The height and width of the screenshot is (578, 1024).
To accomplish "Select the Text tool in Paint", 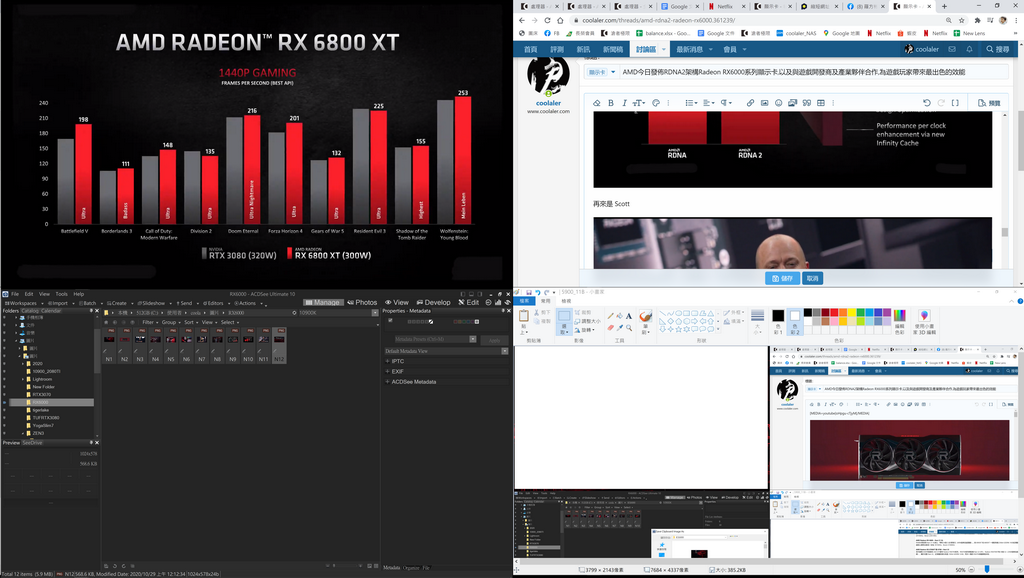I will 629,316.
